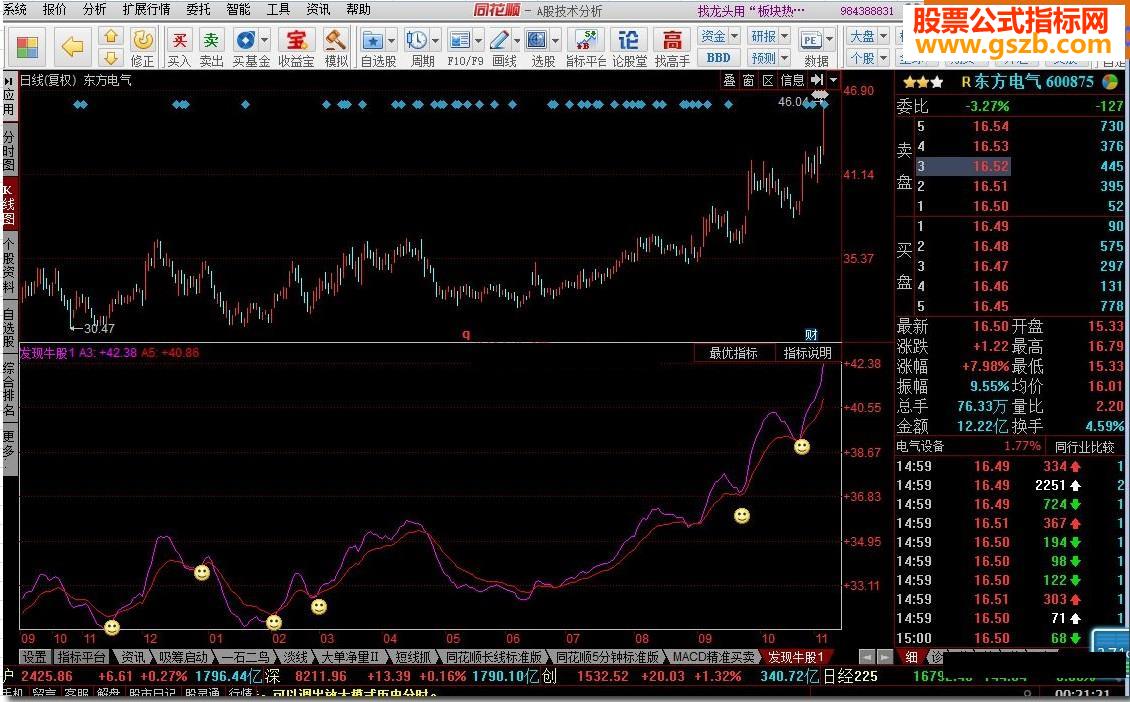The width and height of the screenshot is (1130, 702).
Task: Click the 财 marker on the K-line chart
Action: (811, 334)
